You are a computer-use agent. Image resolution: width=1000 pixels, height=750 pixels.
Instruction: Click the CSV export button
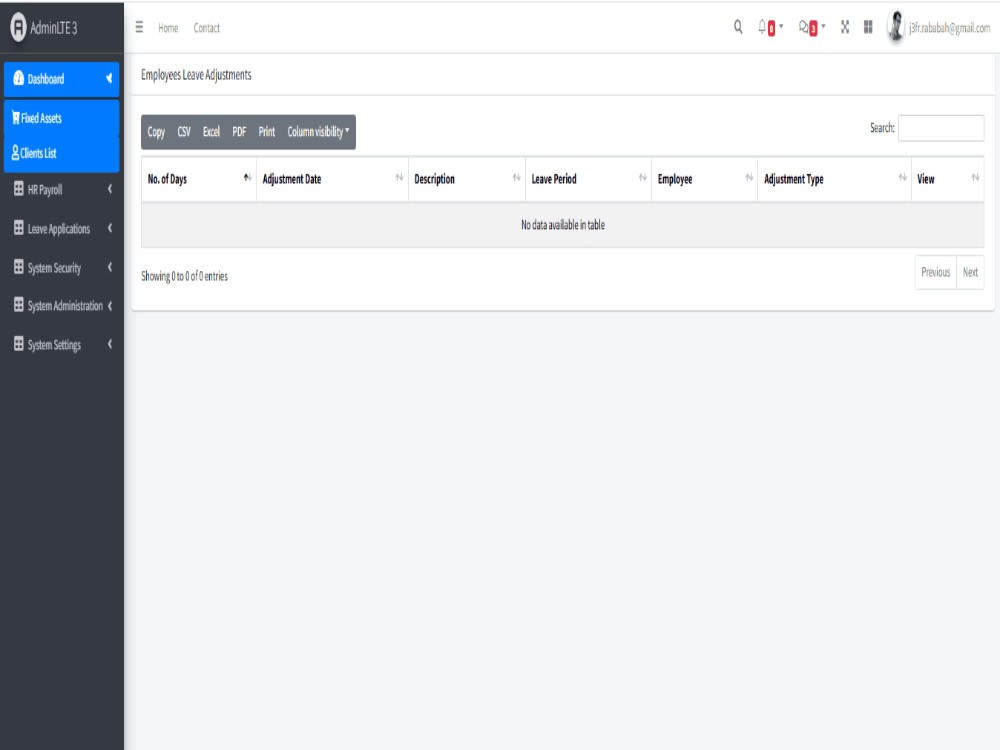coord(184,132)
